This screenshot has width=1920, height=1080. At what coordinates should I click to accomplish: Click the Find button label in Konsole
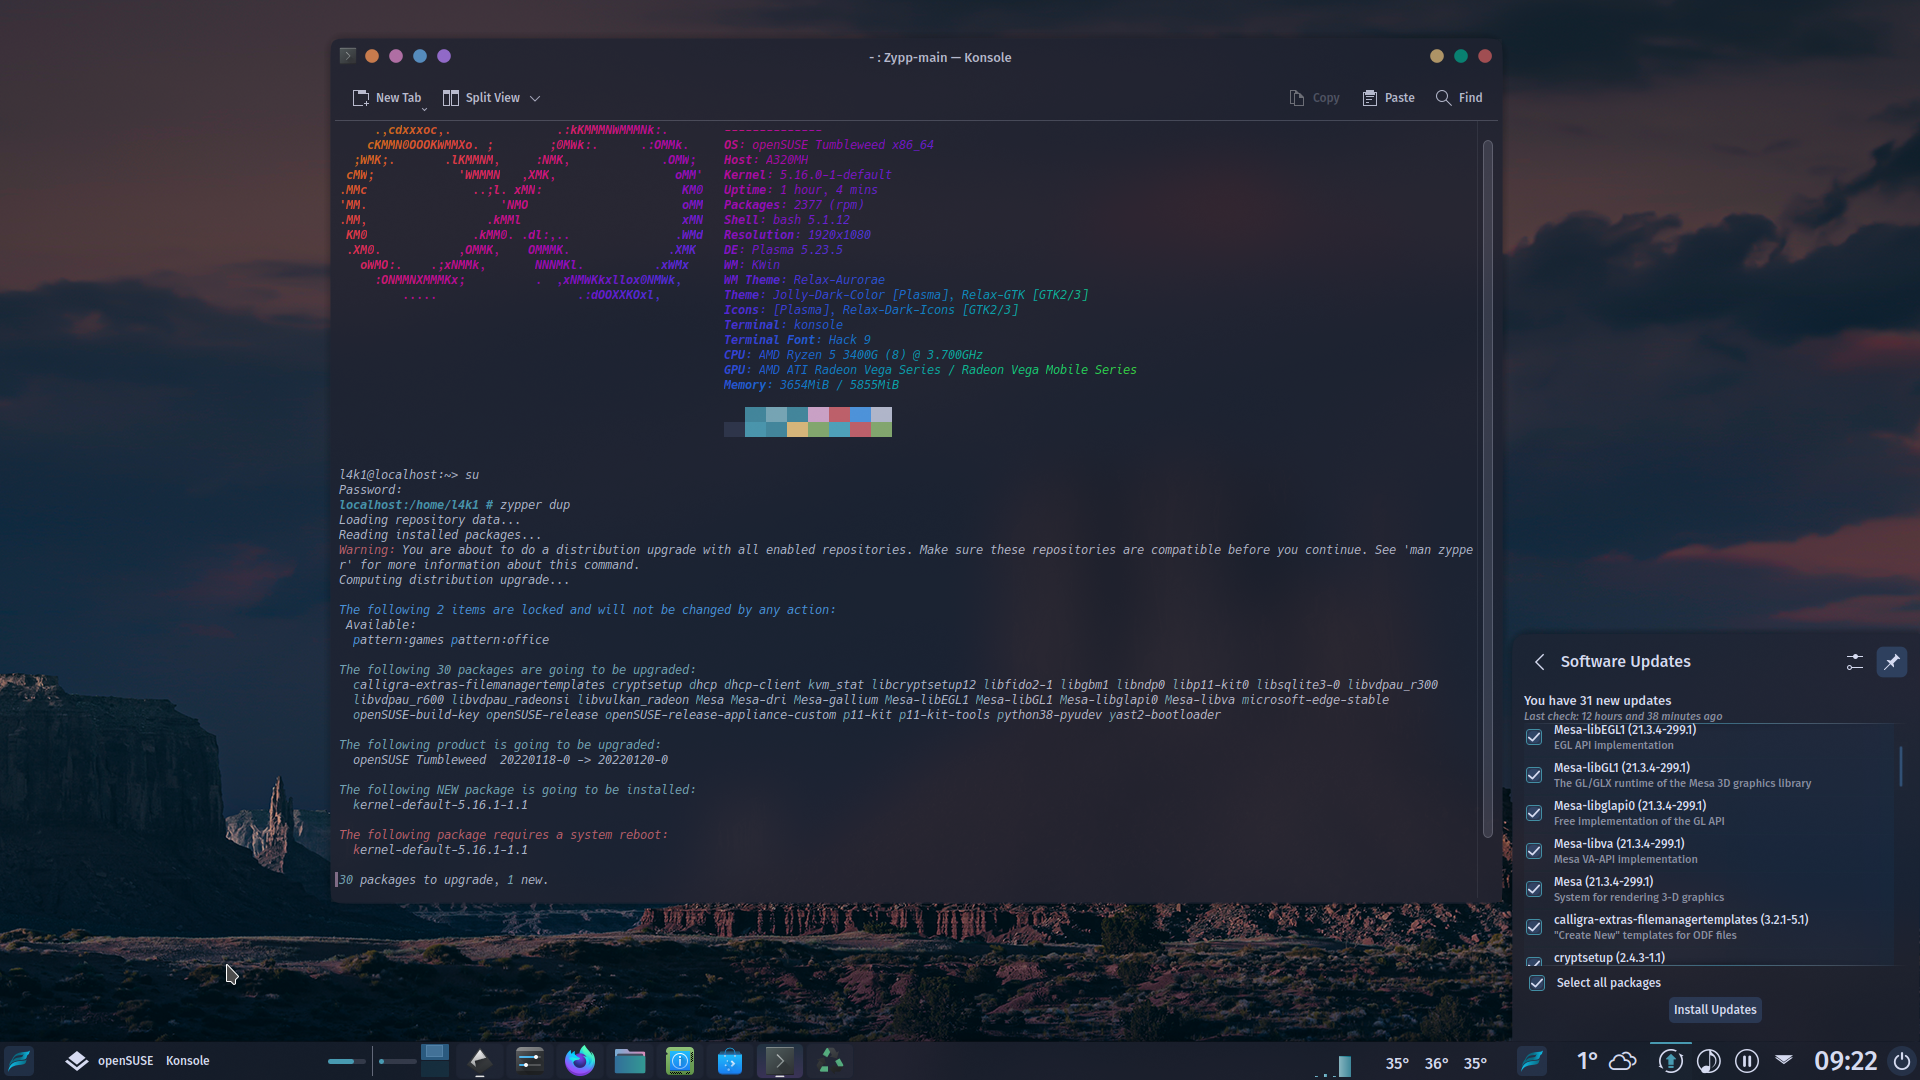point(1470,98)
